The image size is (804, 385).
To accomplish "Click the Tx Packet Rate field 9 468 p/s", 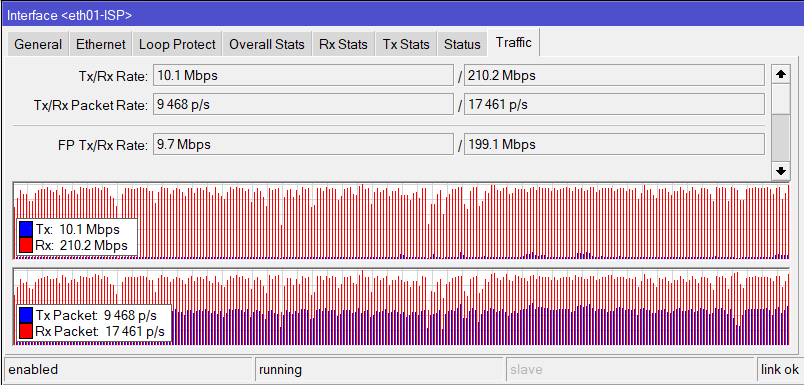I will pos(304,105).
